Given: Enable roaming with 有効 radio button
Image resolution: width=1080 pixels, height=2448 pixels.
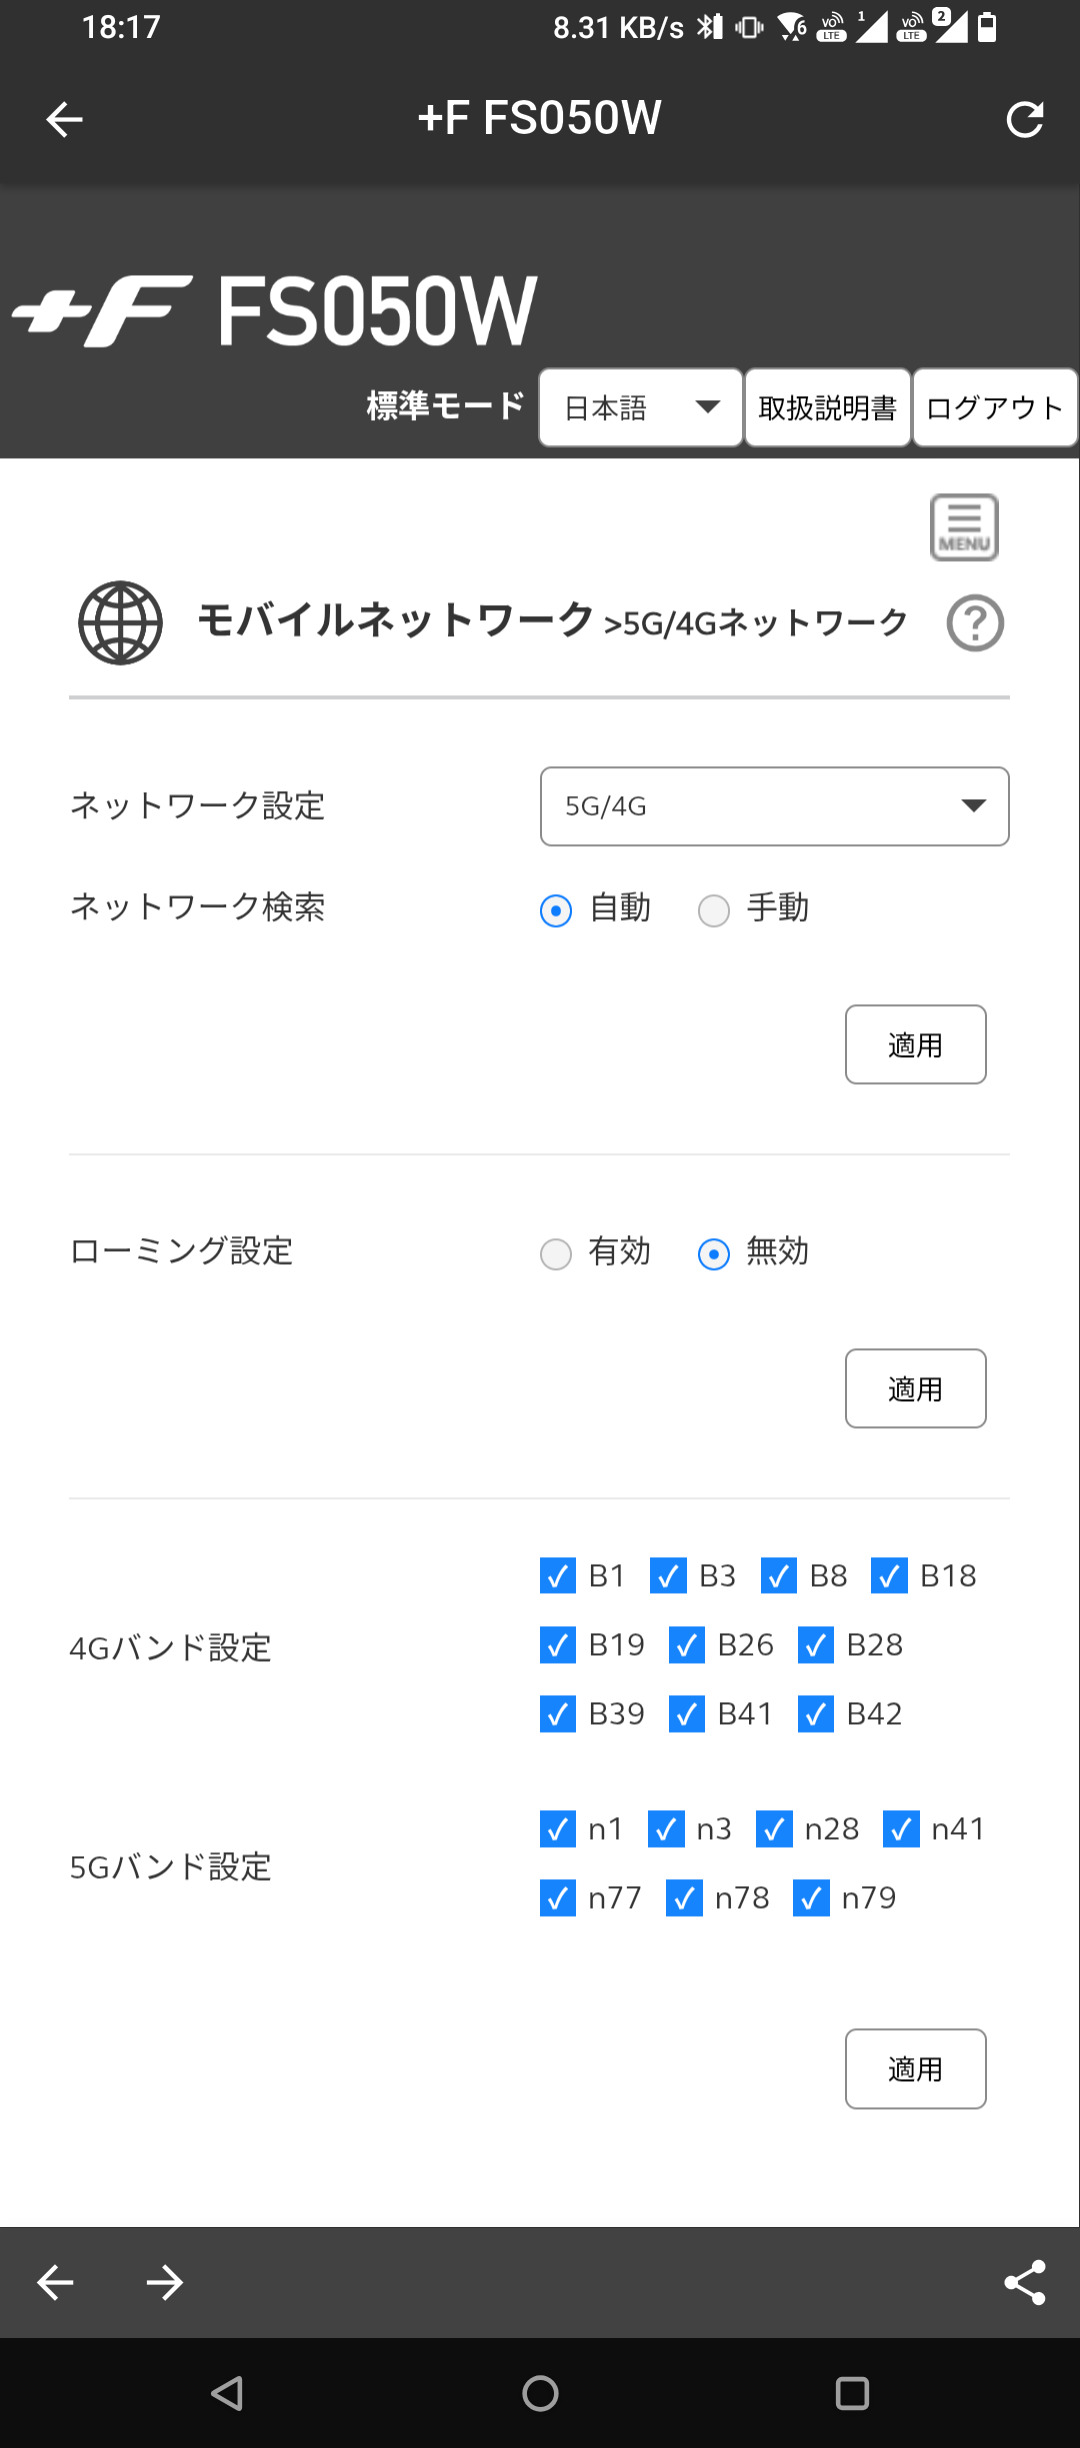Looking at the screenshot, I should click(x=556, y=1254).
